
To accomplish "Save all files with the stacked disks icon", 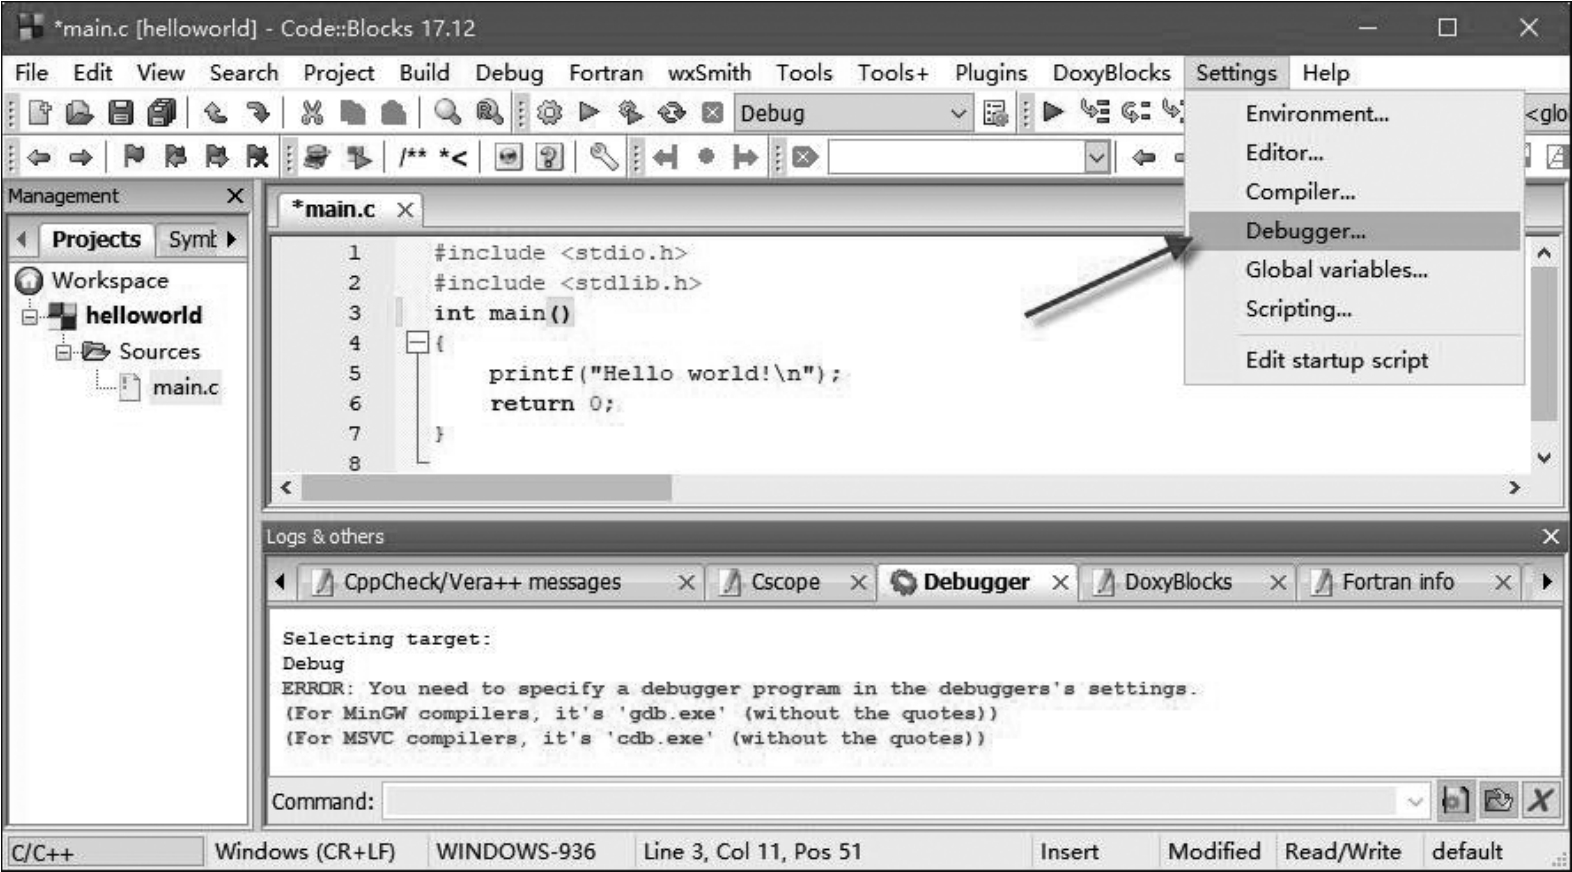I will [161, 113].
